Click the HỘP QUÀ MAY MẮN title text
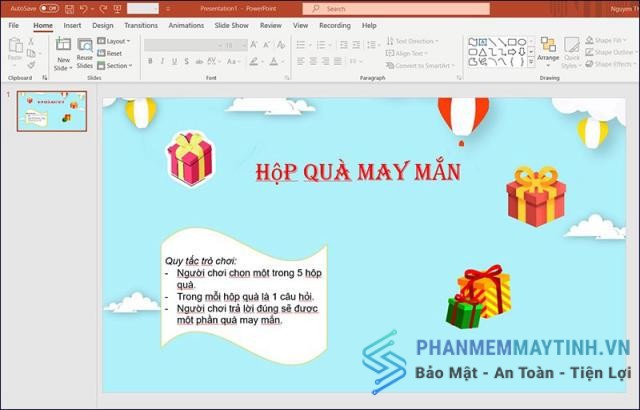Image resolution: width=640 pixels, height=410 pixels. coord(358,171)
